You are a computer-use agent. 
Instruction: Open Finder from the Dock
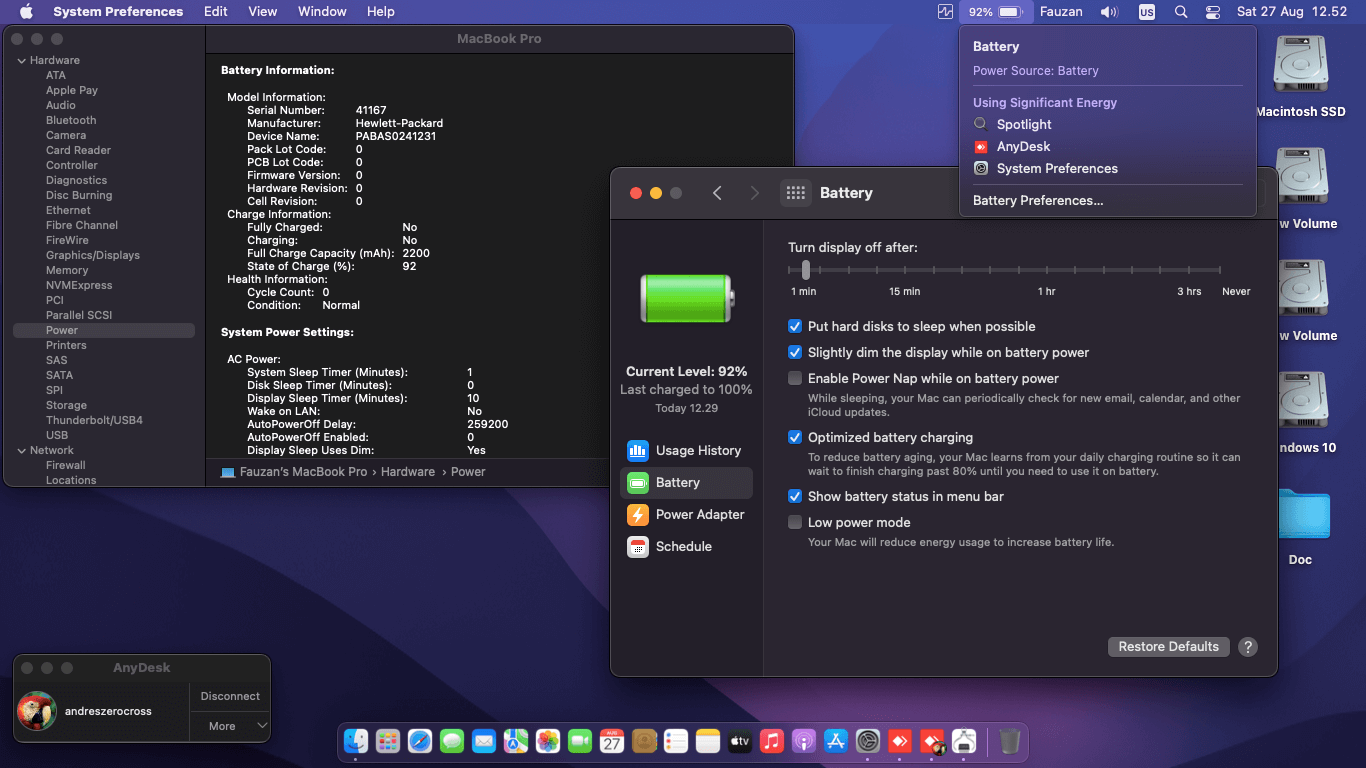click(356, 741)
